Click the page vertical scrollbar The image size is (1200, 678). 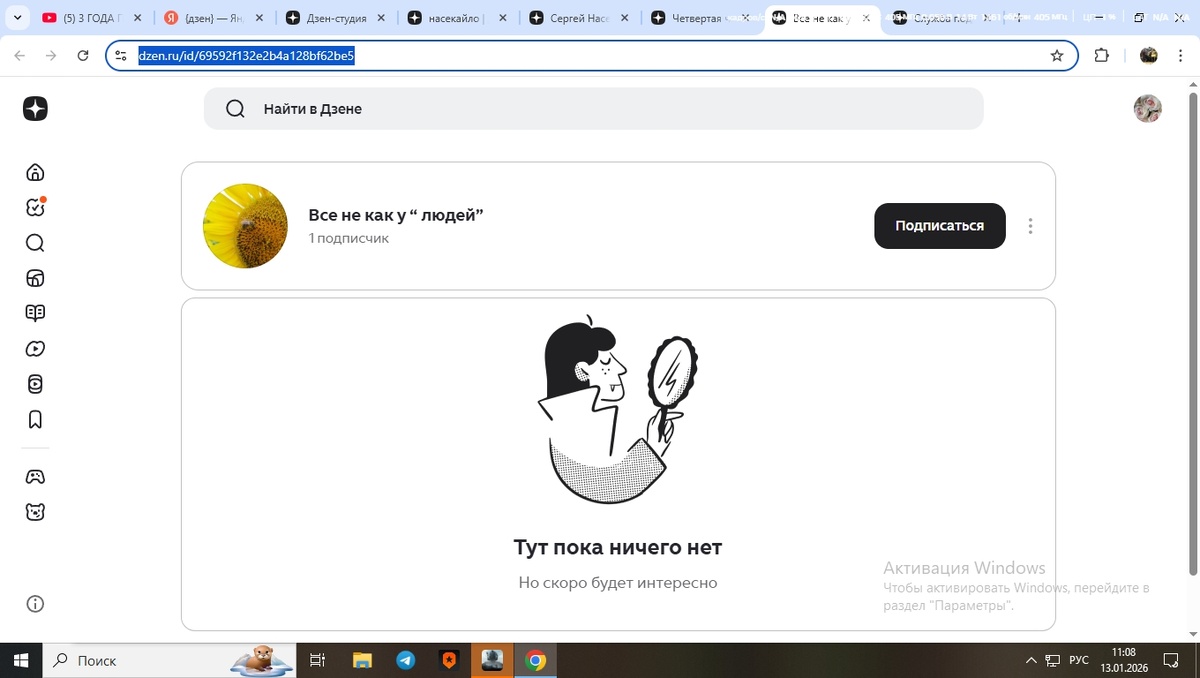click(x=1193, y=336)
